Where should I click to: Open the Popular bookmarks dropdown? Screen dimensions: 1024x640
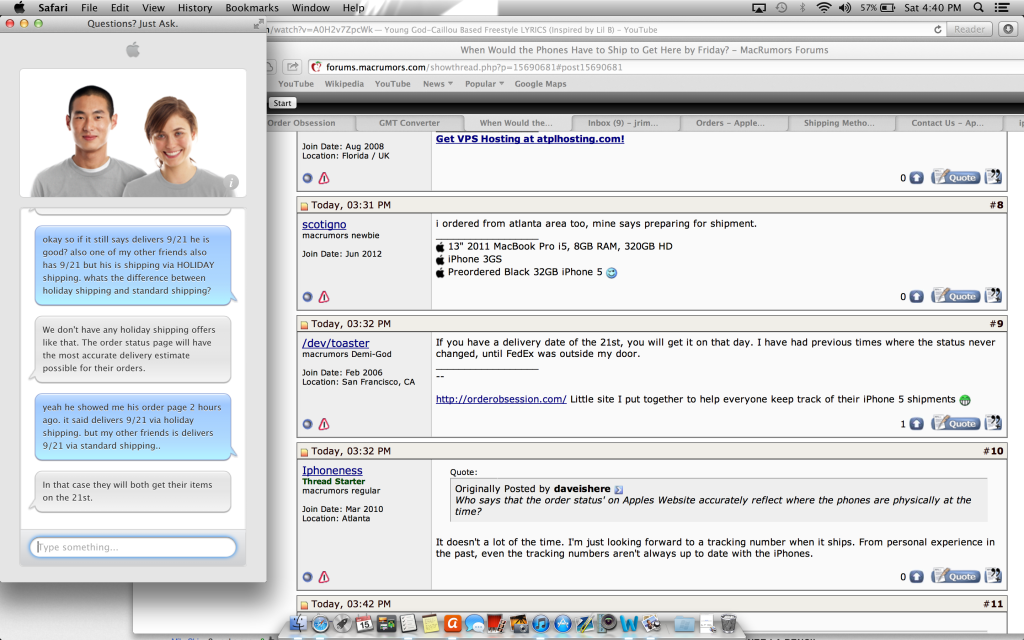click(484, 84)
